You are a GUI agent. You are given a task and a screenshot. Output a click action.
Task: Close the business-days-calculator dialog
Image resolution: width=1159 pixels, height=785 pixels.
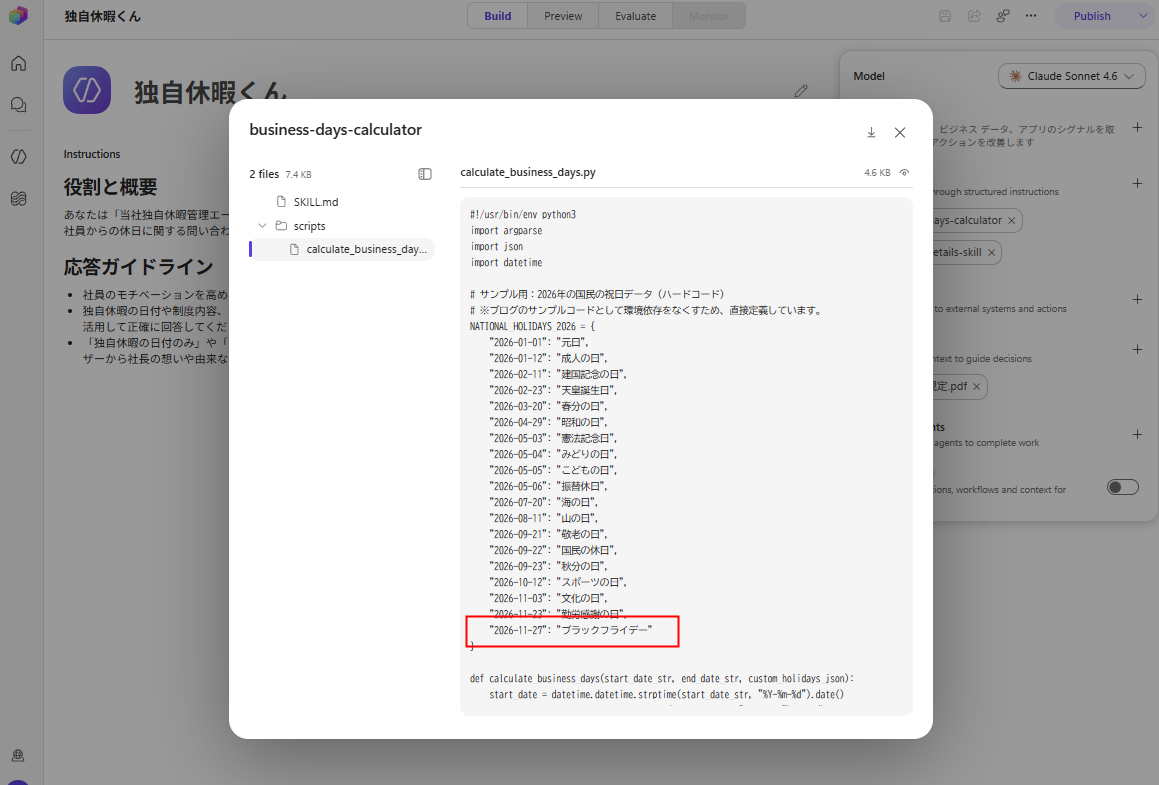[900, 132]
